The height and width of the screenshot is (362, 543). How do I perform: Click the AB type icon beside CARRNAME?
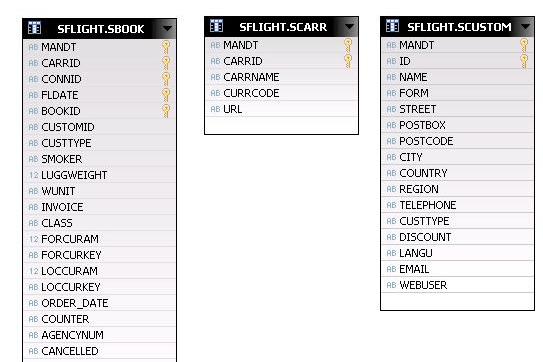click(x=215, y=77)
